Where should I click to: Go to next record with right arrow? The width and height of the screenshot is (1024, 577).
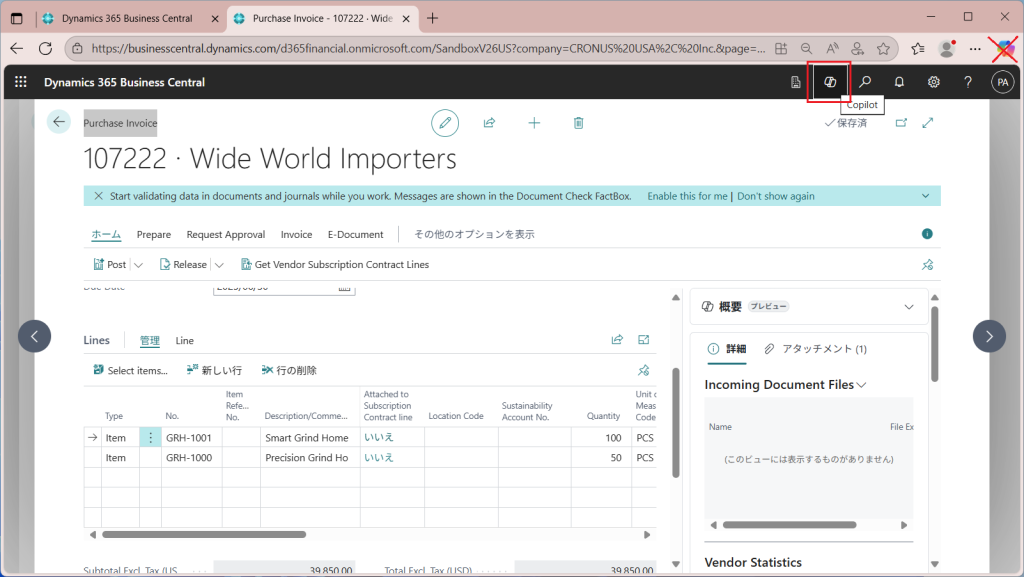click(989, 336)
